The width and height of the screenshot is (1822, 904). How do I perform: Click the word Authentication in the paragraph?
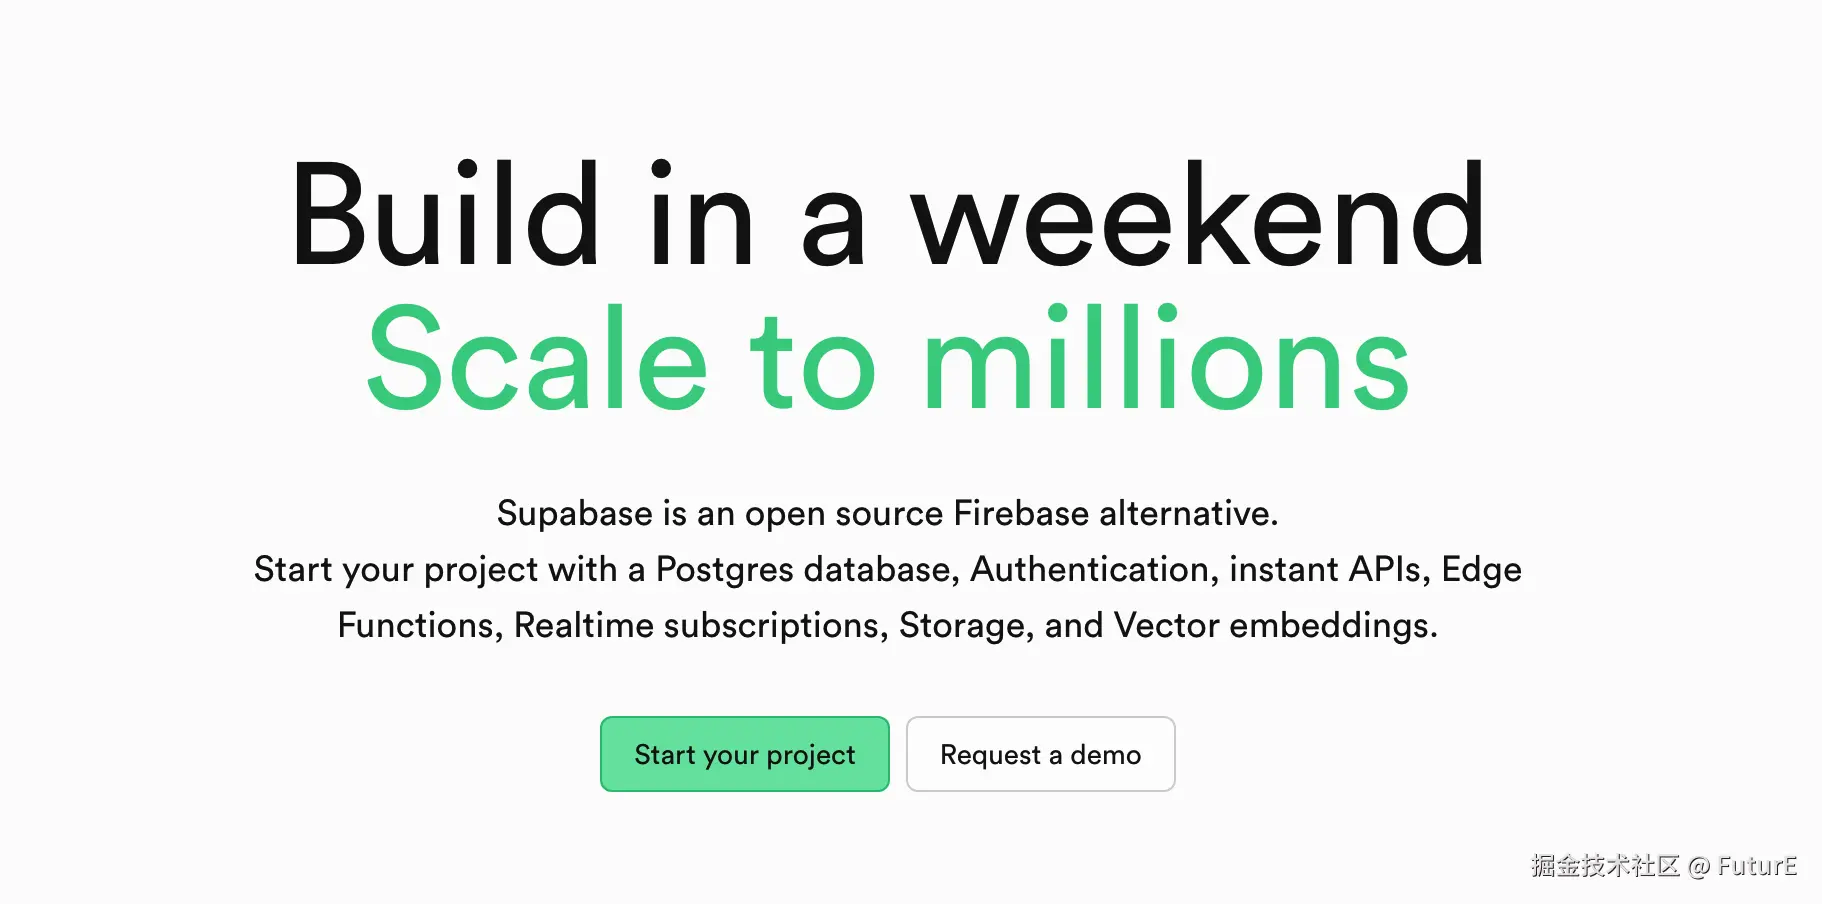(1093, 570)
